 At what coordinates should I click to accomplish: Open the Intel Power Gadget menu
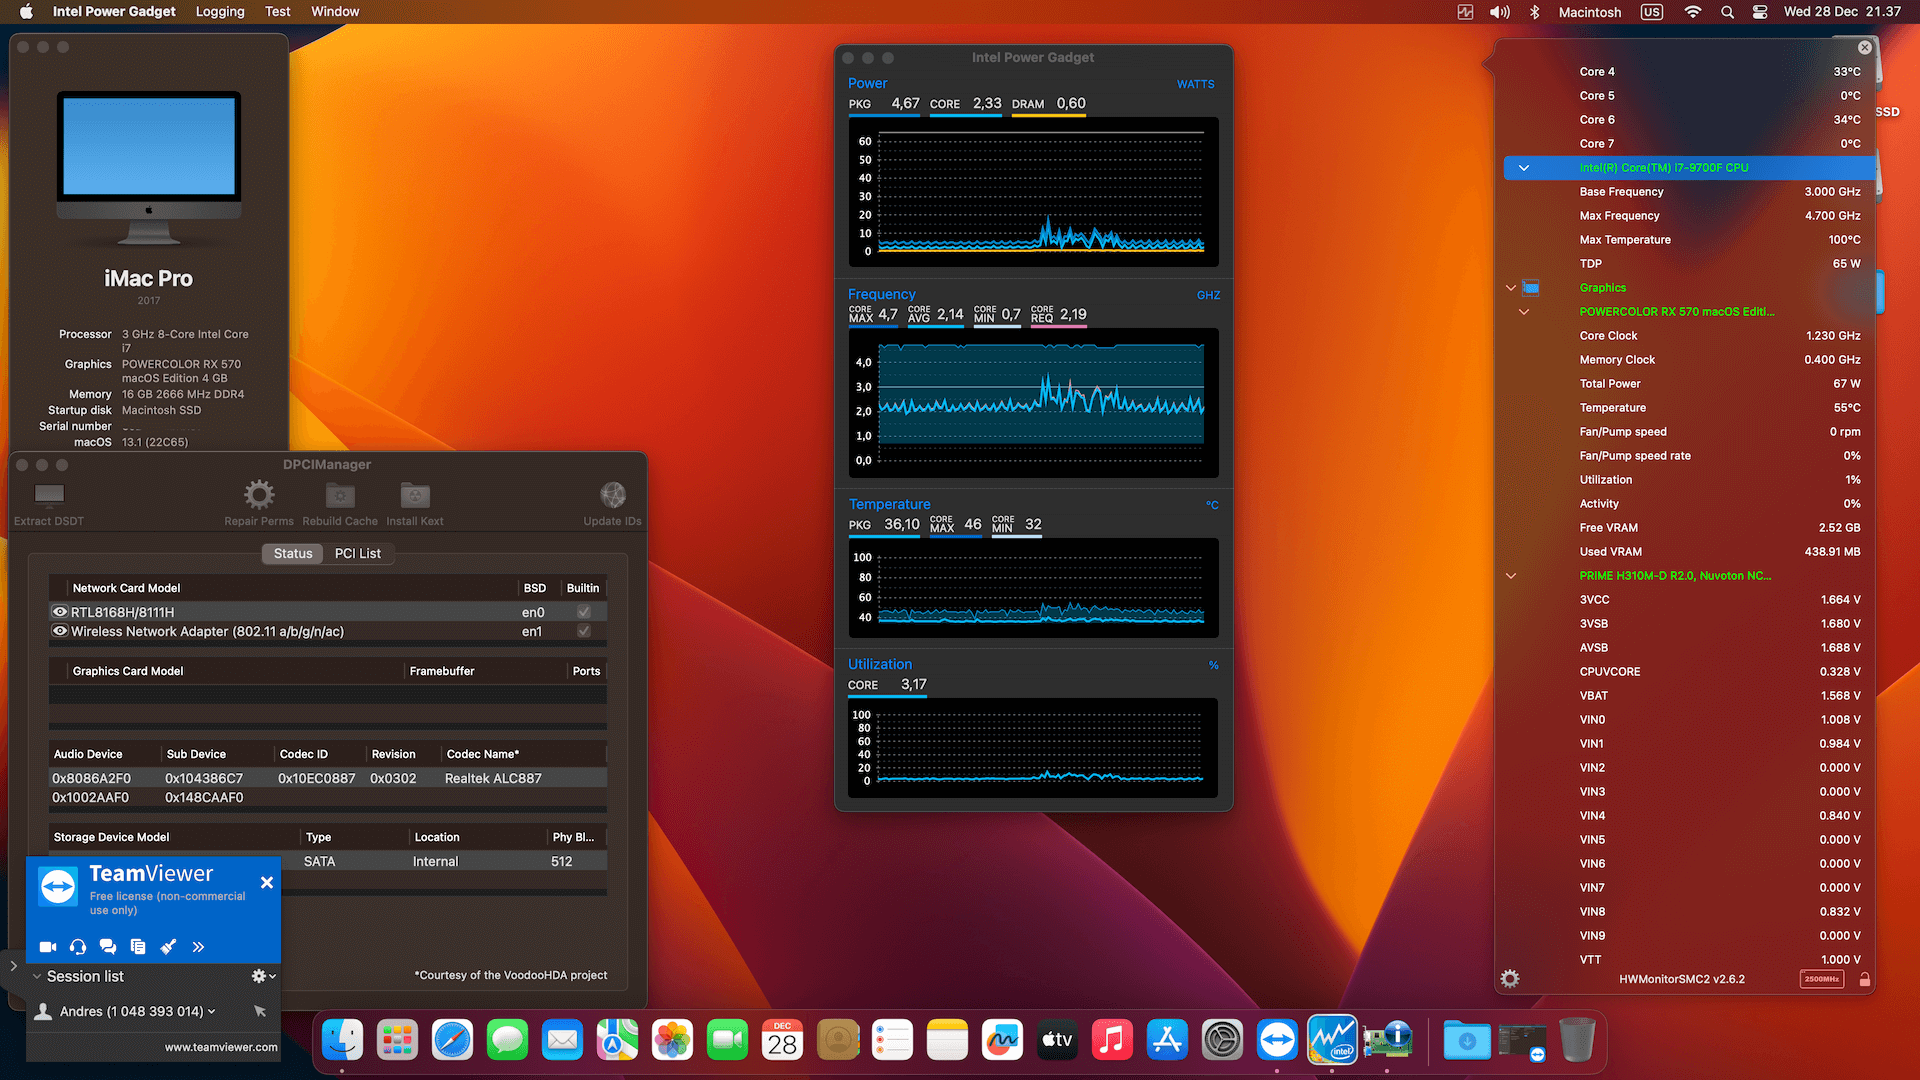point(114,12)
